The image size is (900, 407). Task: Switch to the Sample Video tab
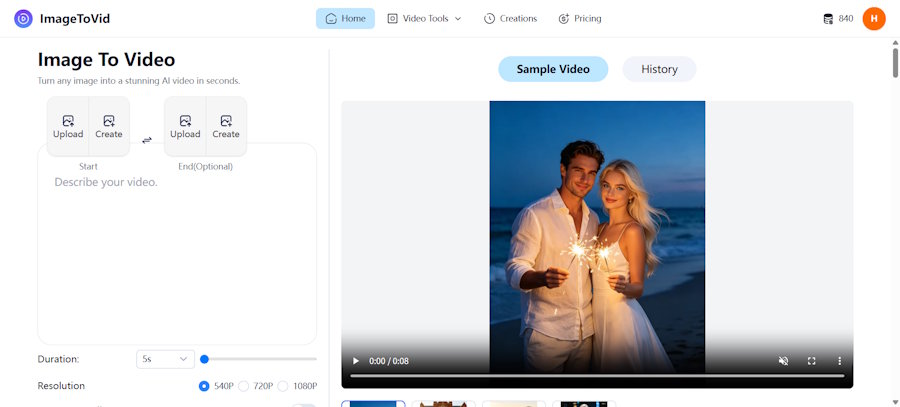click(x=553, y=69)
